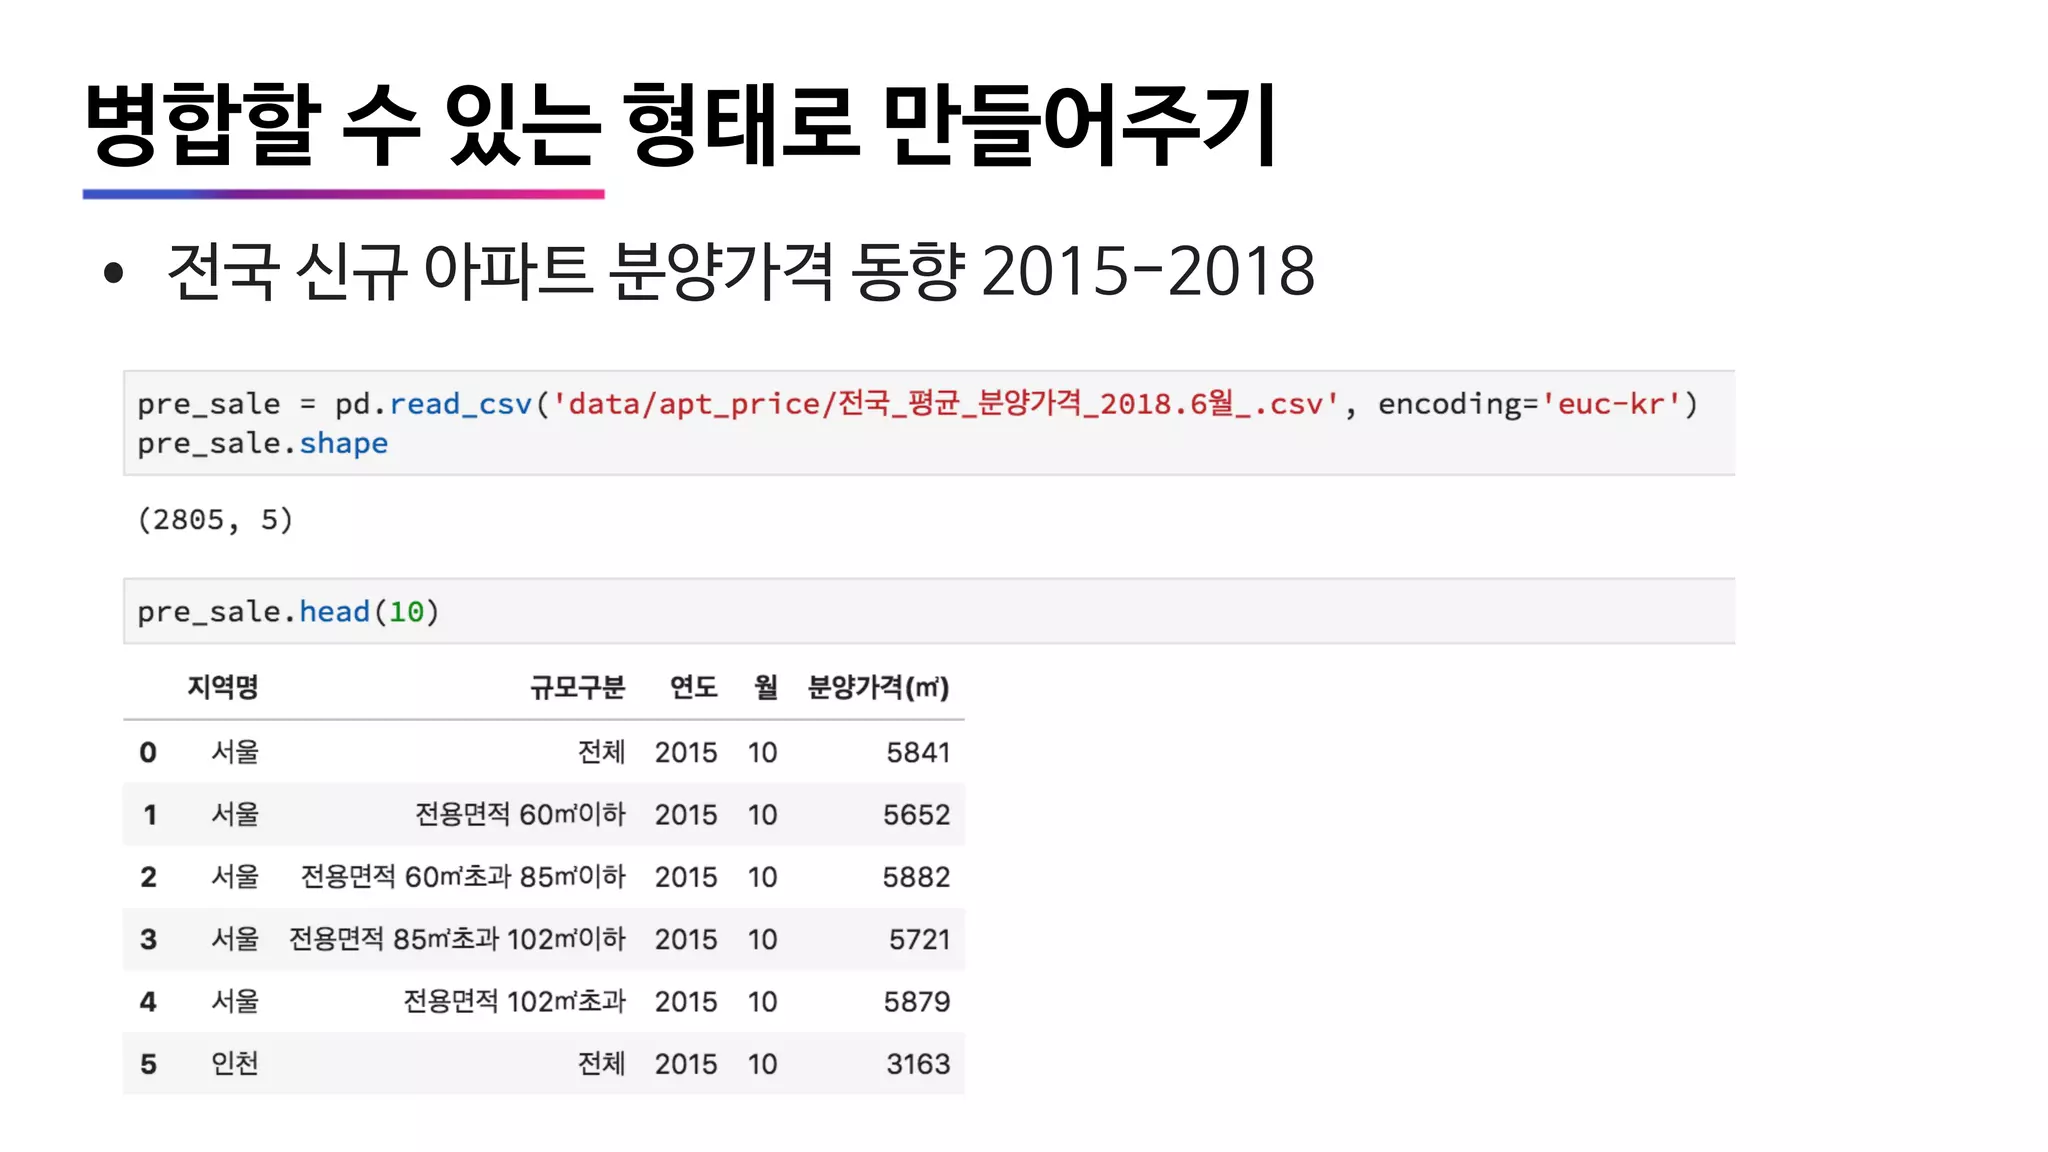The image size is (2048, 1152).
Task: Click the pre_sale.head(10) code cell
Action: click(x=929, y=611)
